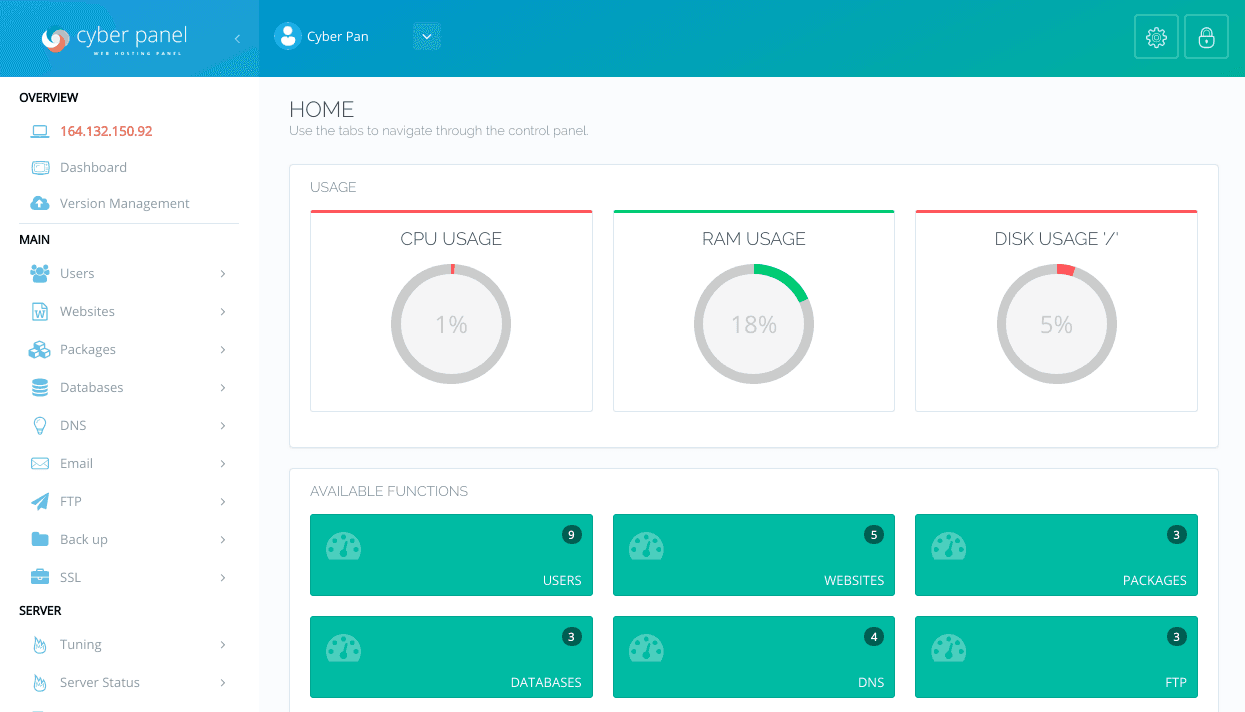Click the Version Management cloud icon
The image size is (1245, 712).
[40, 203]
